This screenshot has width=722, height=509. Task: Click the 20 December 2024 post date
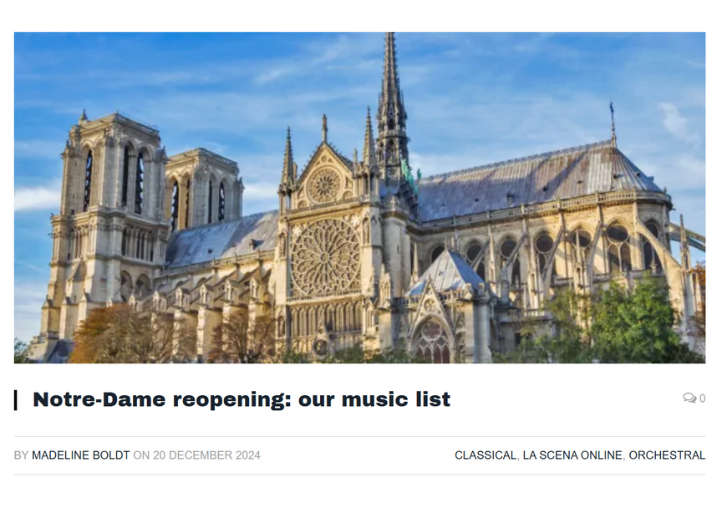pyautogui.click(x=206, y=455)
